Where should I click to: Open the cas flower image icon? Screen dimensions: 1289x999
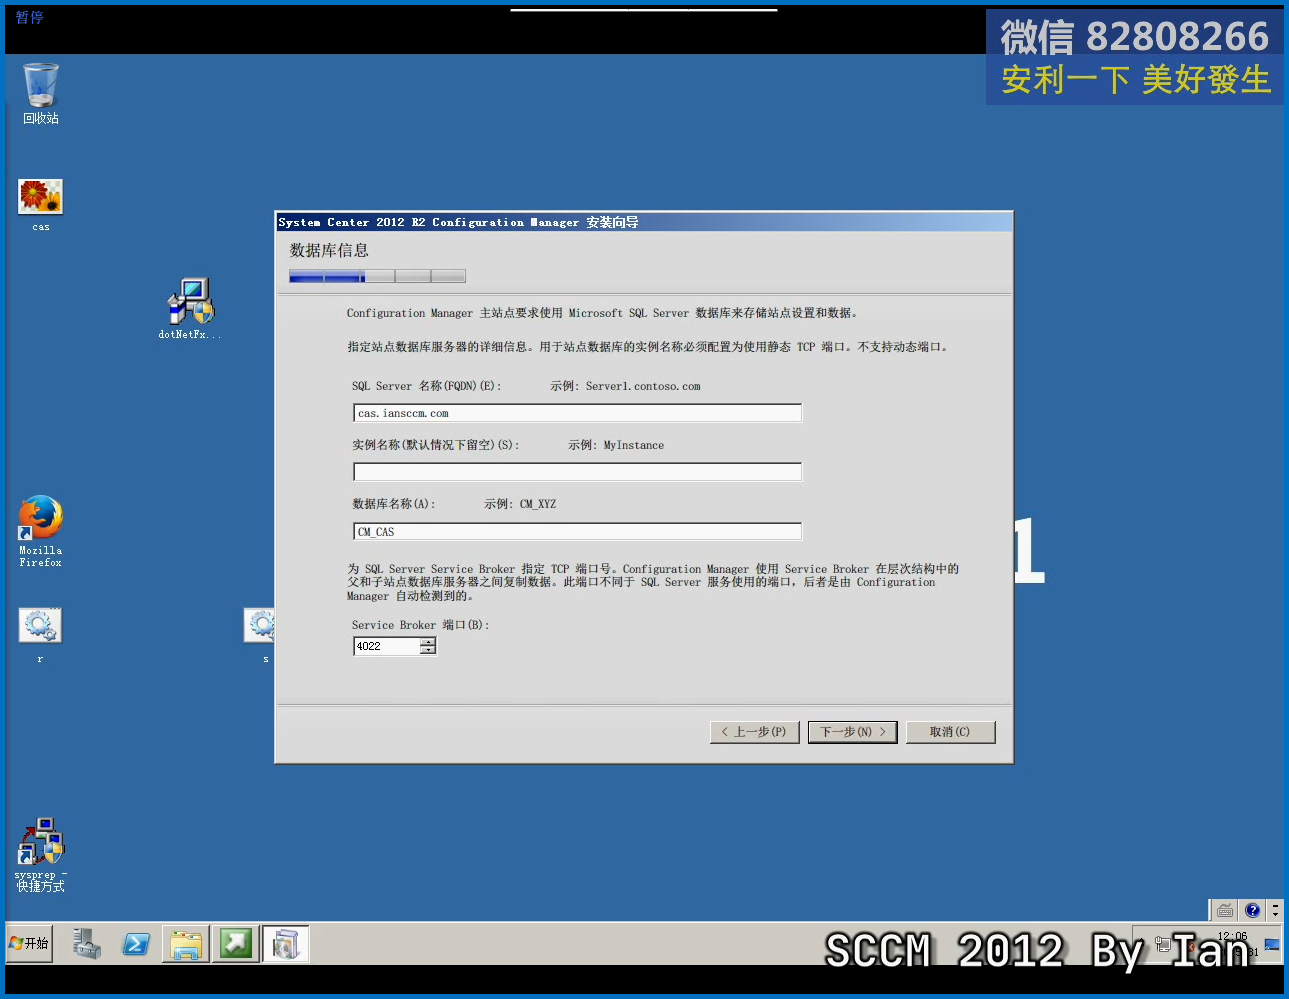[41, 204]
